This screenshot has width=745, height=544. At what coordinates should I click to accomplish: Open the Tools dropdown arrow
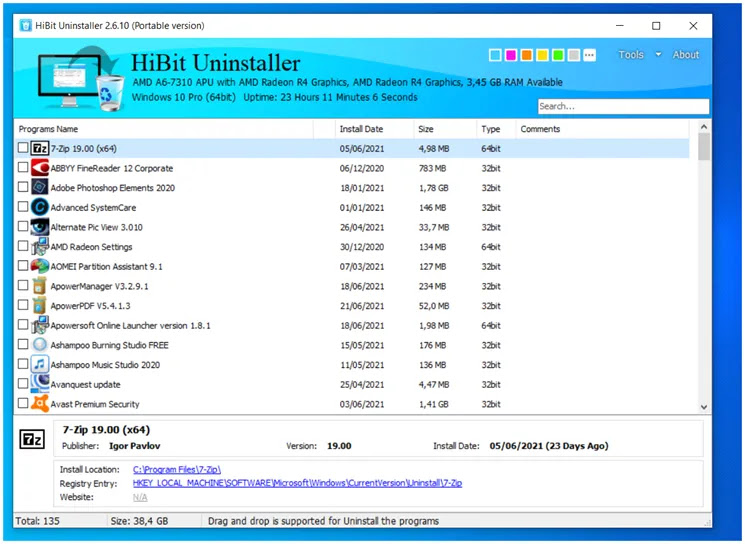pos(659,55)
